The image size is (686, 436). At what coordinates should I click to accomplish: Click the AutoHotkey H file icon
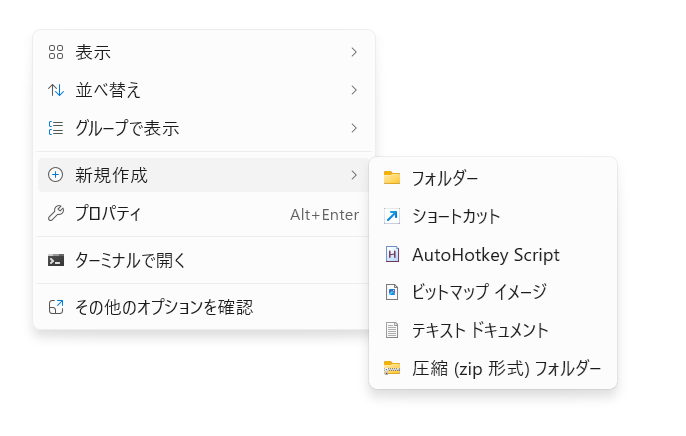[x=392, y=254]
